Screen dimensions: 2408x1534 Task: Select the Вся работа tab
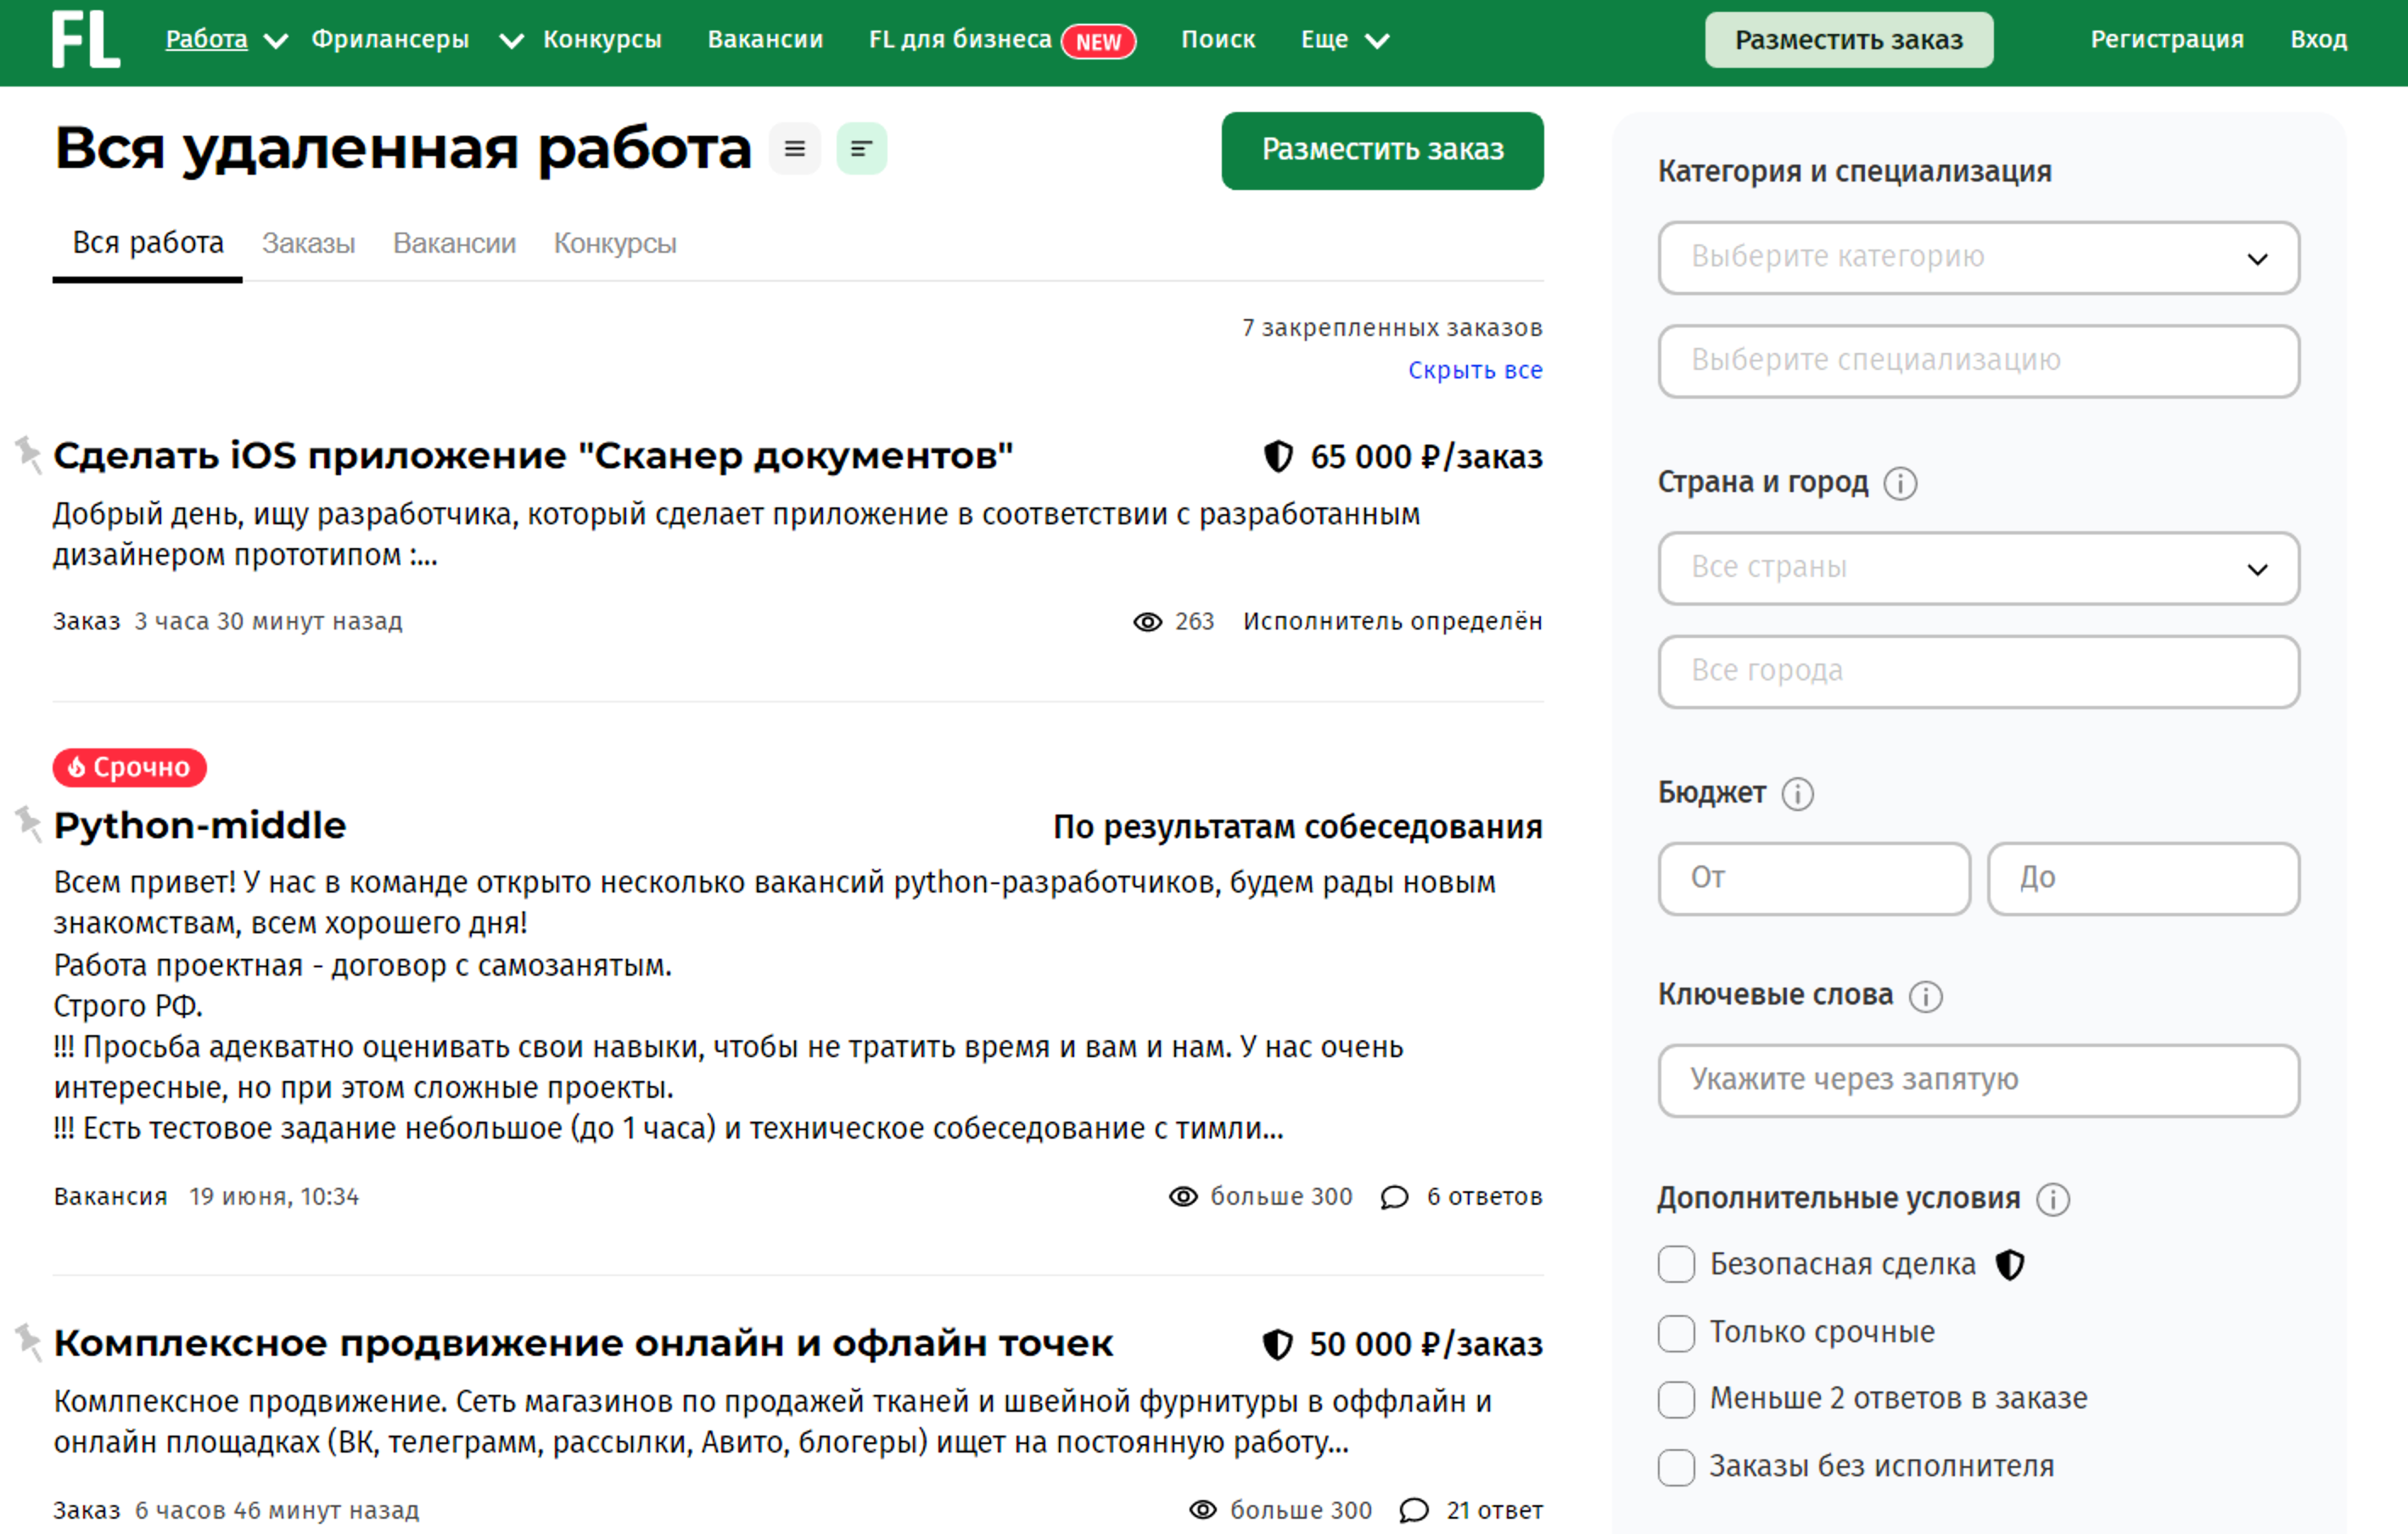(x=148, y=243)
